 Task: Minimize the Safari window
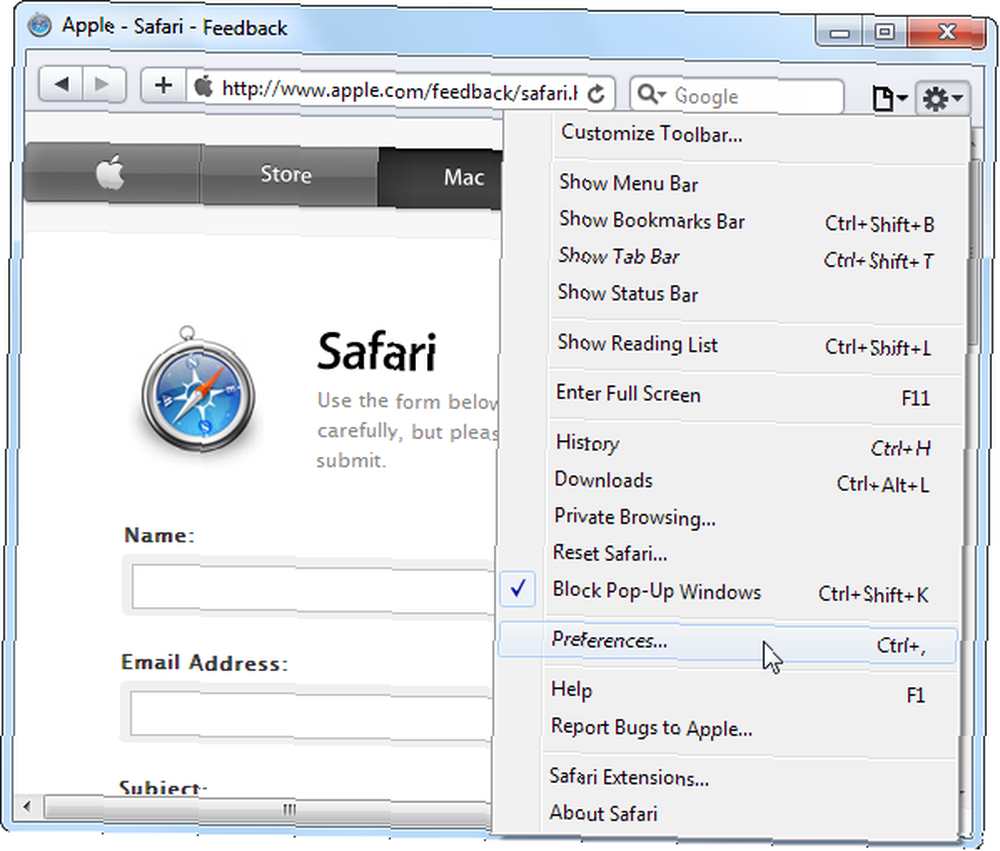pos(839,31)
